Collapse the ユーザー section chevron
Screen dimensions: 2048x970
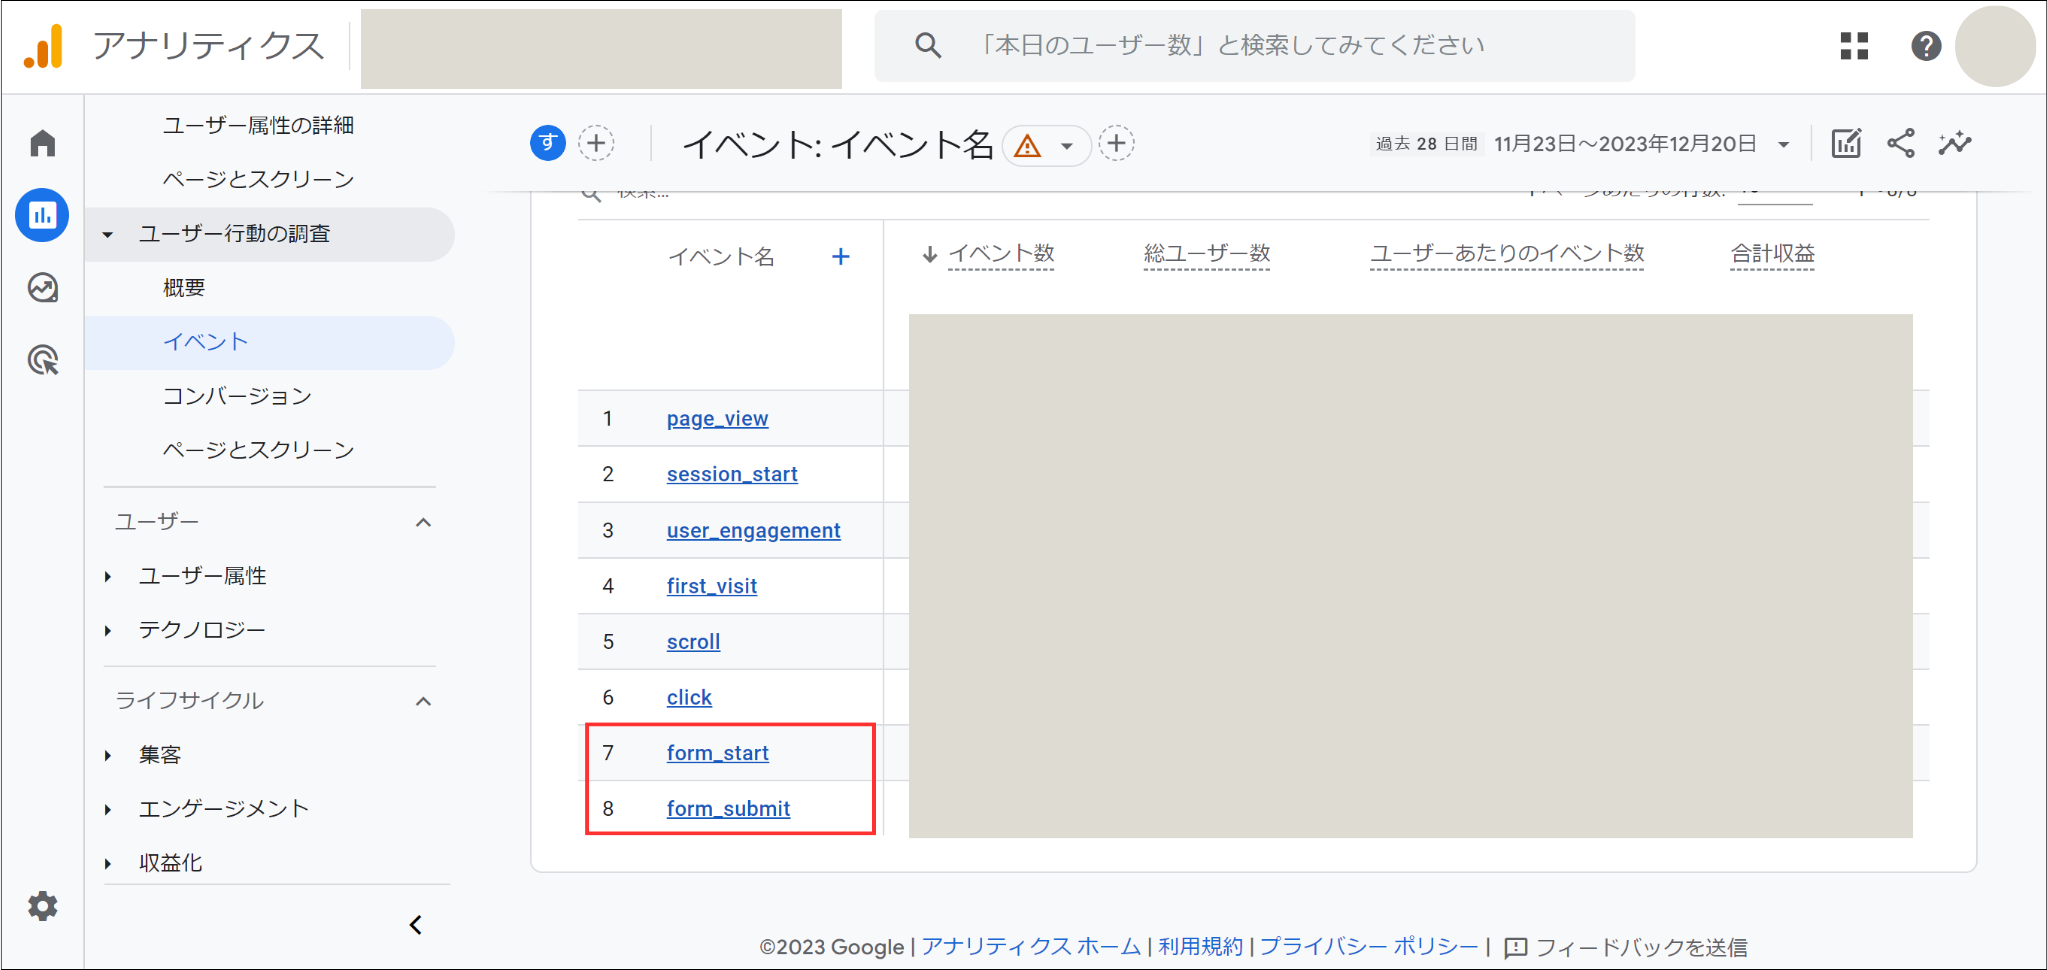click(x=423, y=522)
